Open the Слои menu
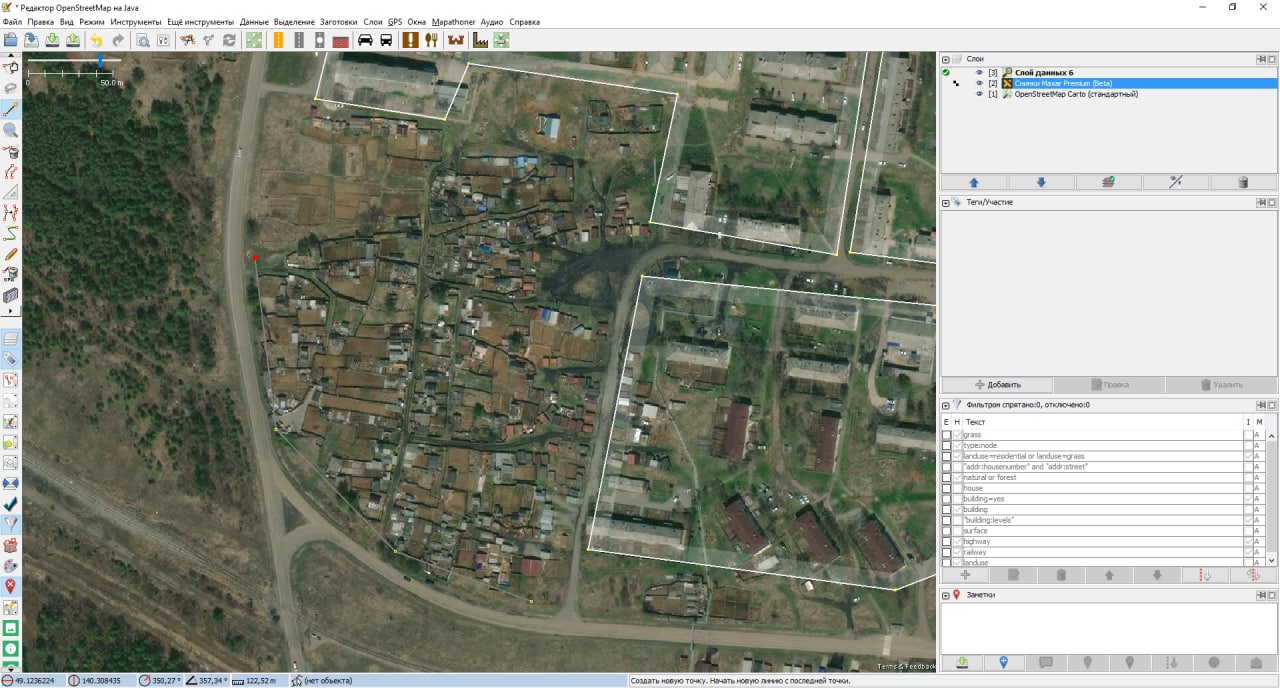 tap(373, 22)
